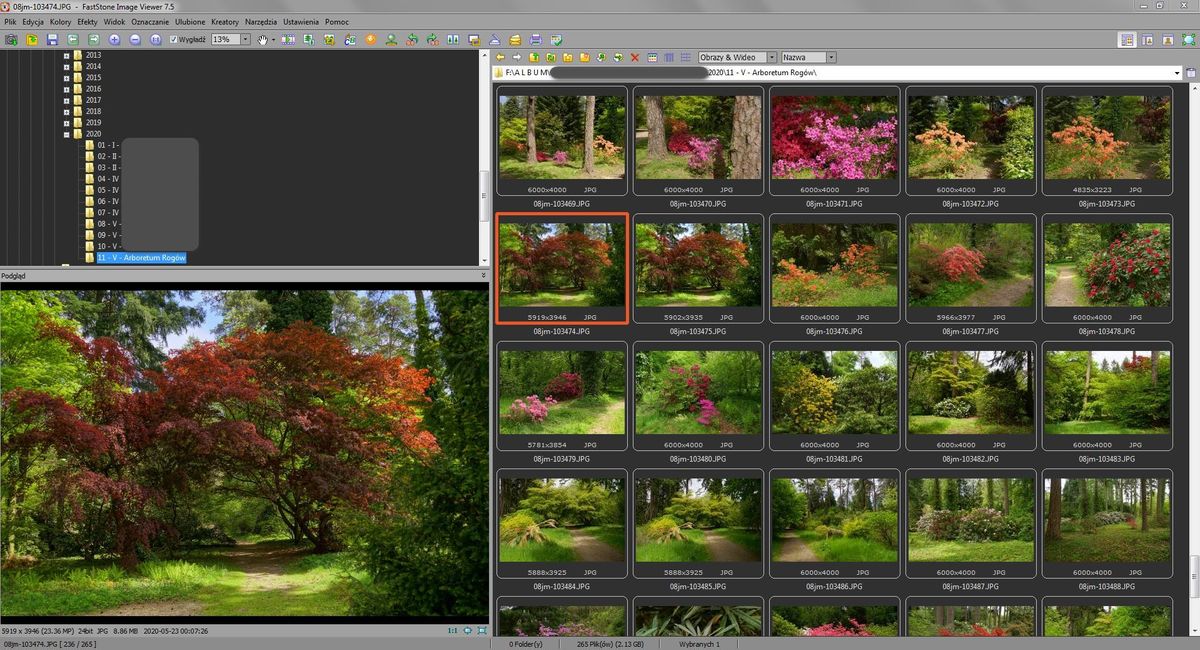This screenshot has width=1200, height=650.
Task: Click the red X delete icon
Action: click(x=635, y=58)
